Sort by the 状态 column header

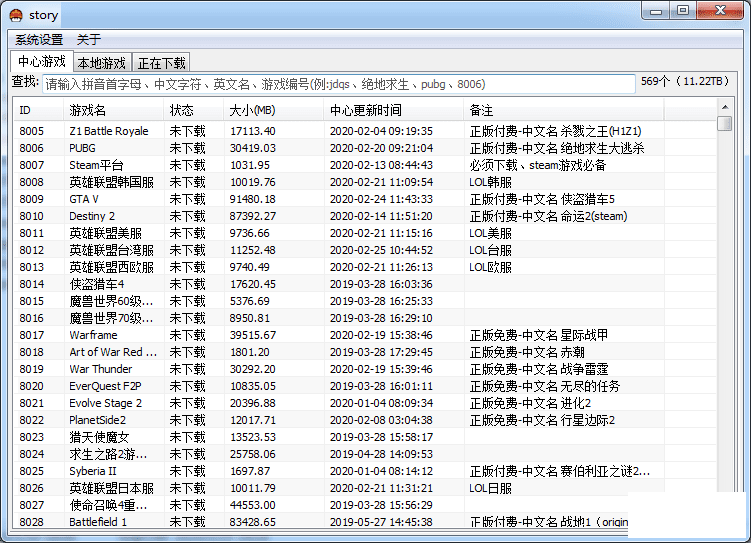click(x=193, y=111)
